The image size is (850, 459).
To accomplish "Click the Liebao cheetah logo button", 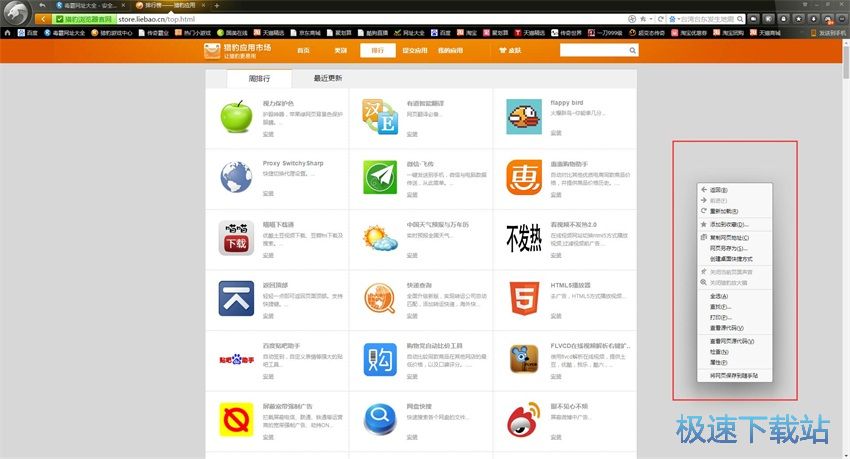I will point(16,12).
